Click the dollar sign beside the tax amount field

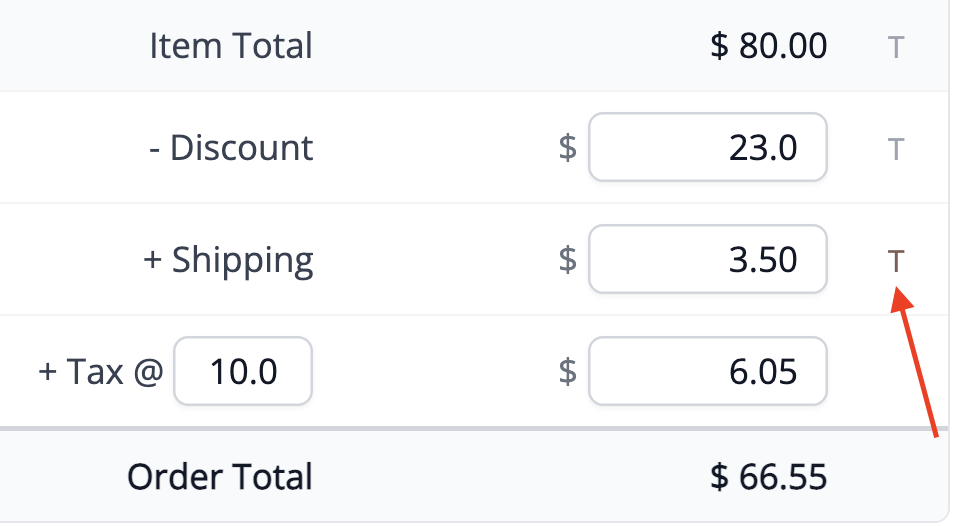click(x=568, y=371)
